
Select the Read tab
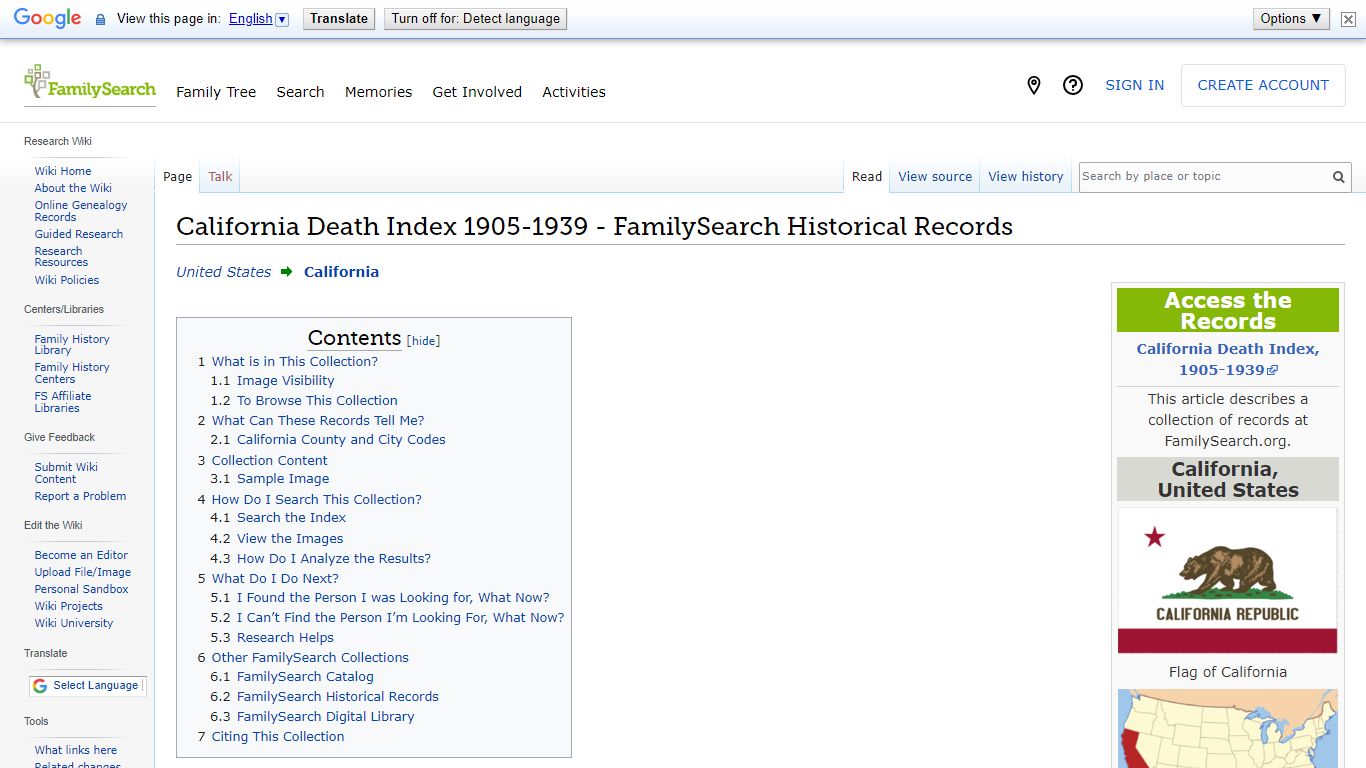(867, 177)
